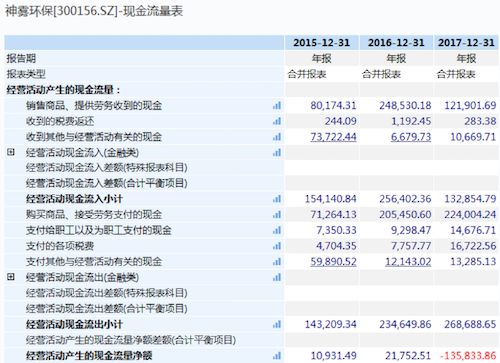Click the value 224,004.24
Image resolution: width=500 pixels, height=363 pixels.
(470, 215)
